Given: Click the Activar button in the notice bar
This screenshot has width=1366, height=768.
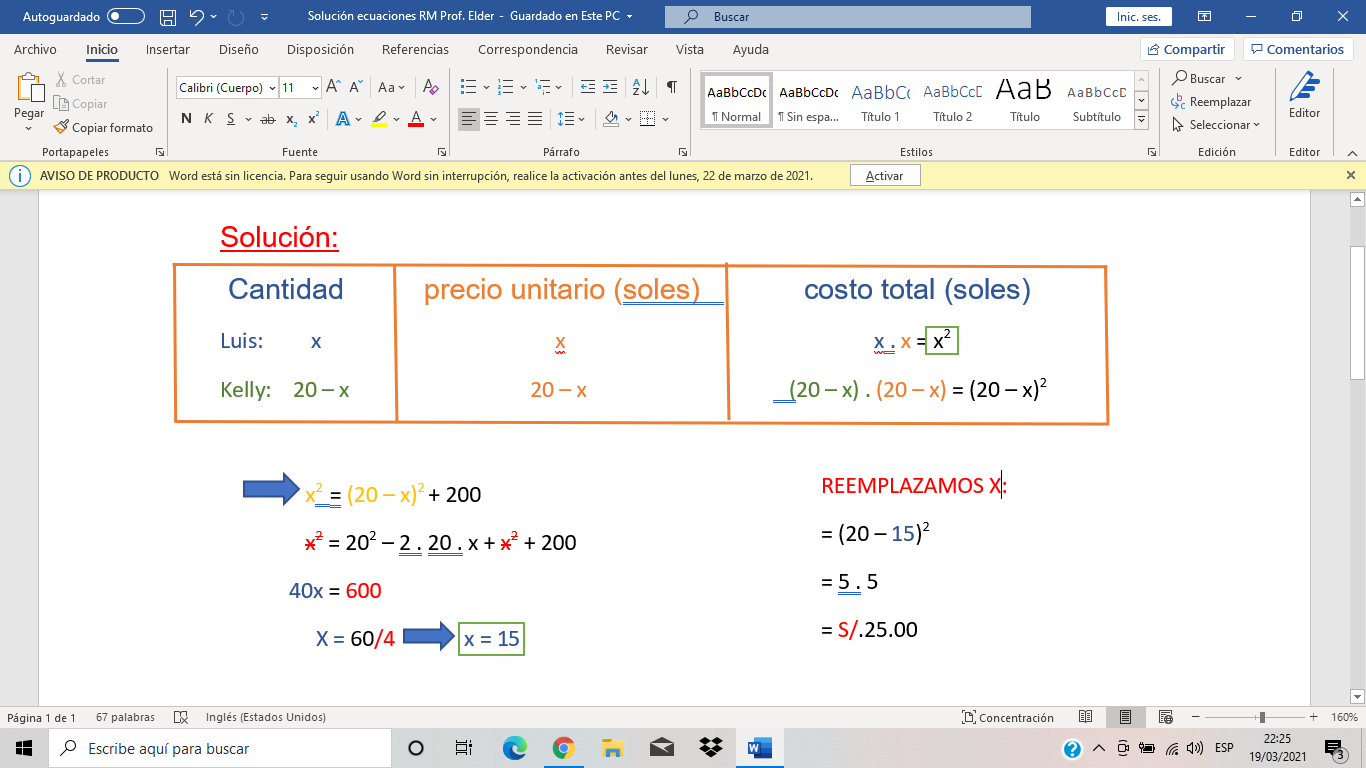Looking at the screenshot, I should click(x=885, y=175).
